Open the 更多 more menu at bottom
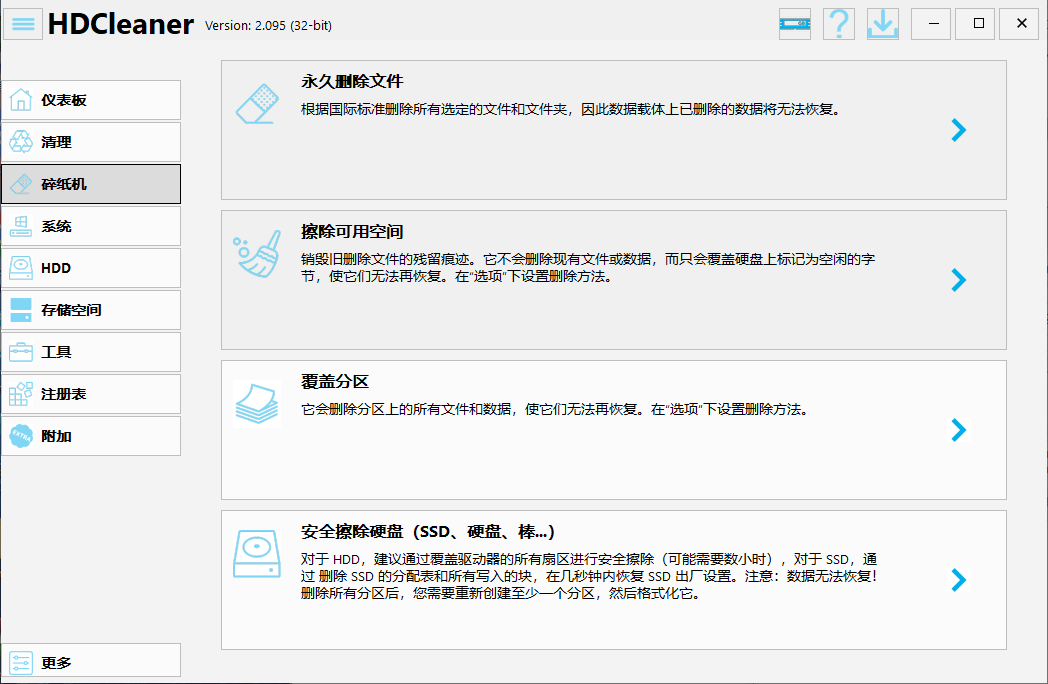Screen dimensions: 1048x684 pyautogui.click(x=91, y=660)
